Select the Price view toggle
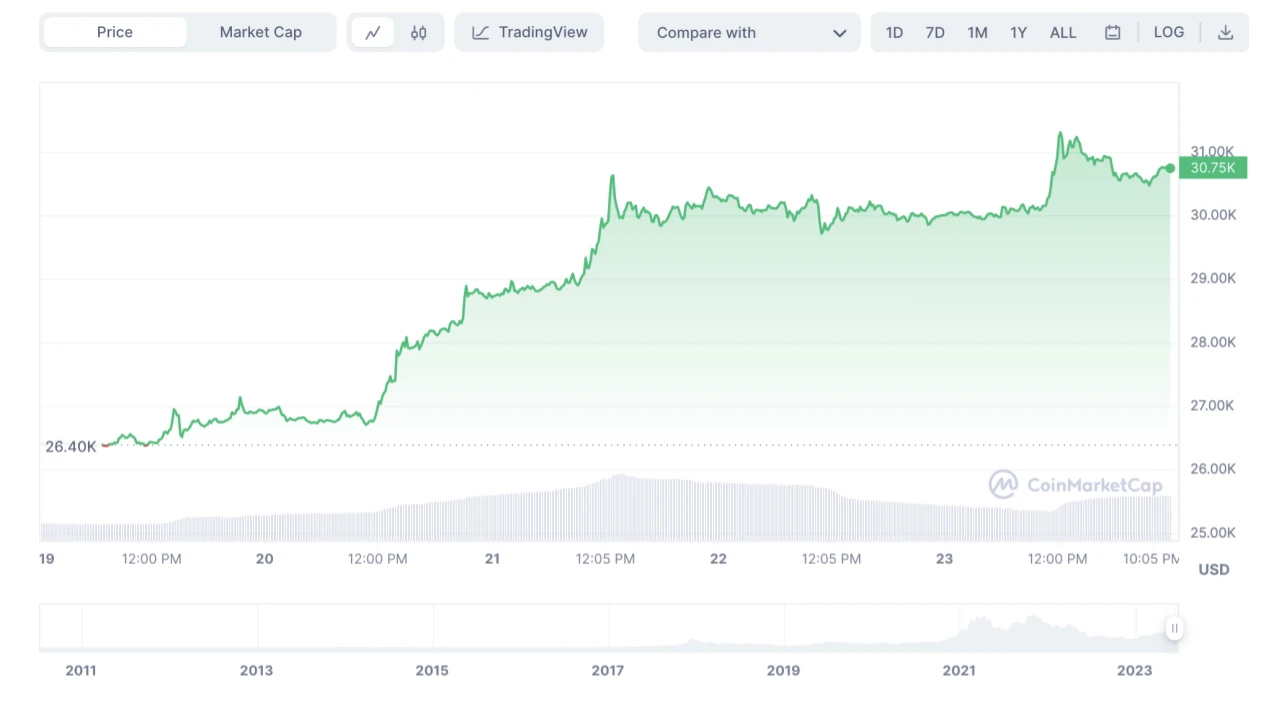 (115, 33)
